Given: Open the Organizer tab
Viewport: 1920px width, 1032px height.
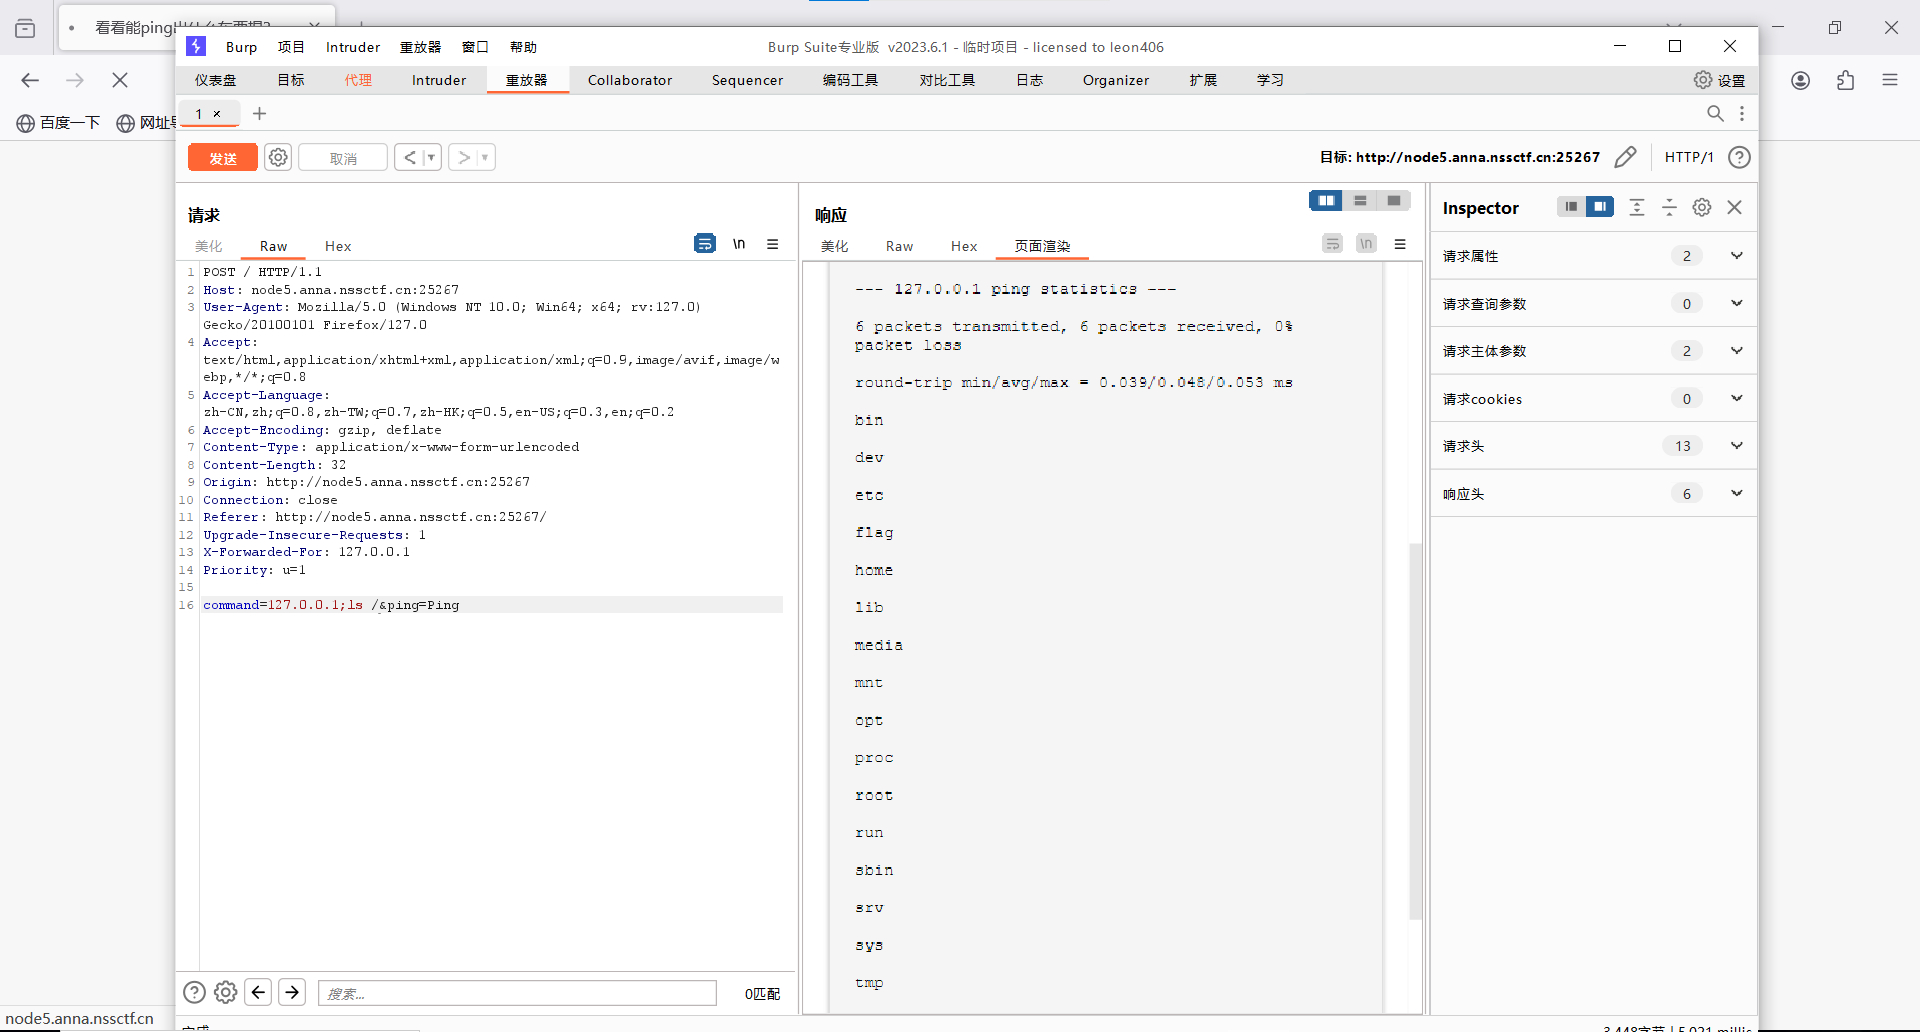Looking at the screenshot, I should [x=1116, y=80].
